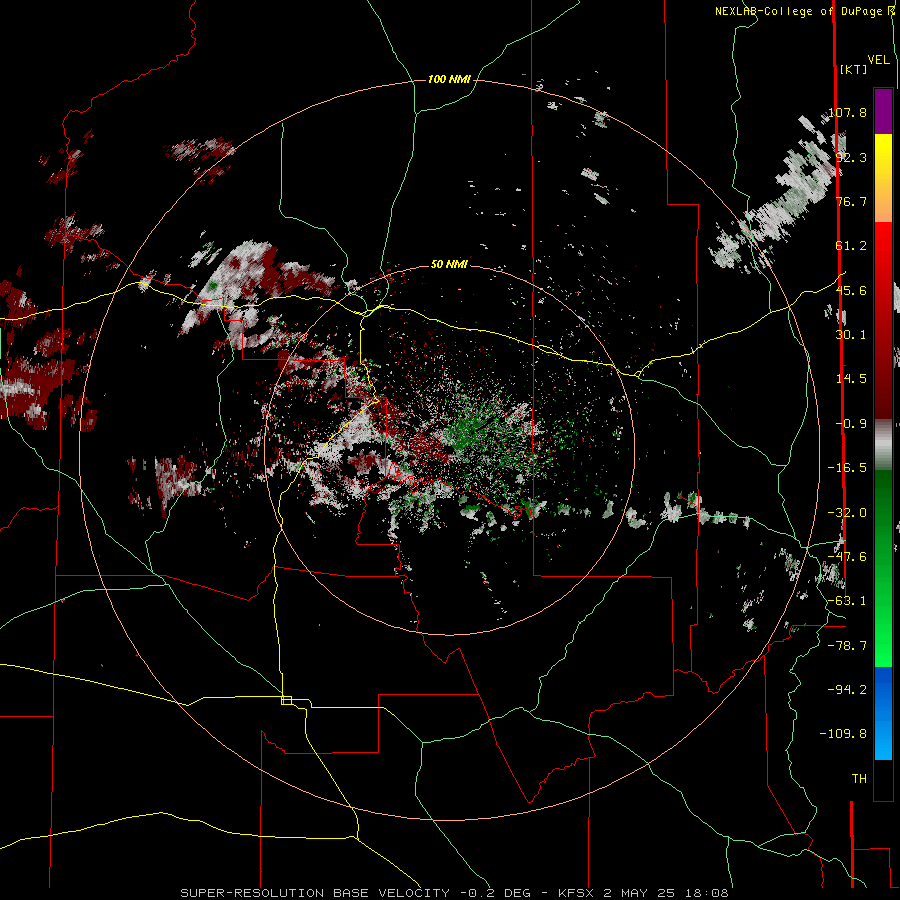Image resolution: width=900 pixels, height=900 pixels.
Task: Click the -78.7 velocity scale value
Action: (x=847, y=646)
